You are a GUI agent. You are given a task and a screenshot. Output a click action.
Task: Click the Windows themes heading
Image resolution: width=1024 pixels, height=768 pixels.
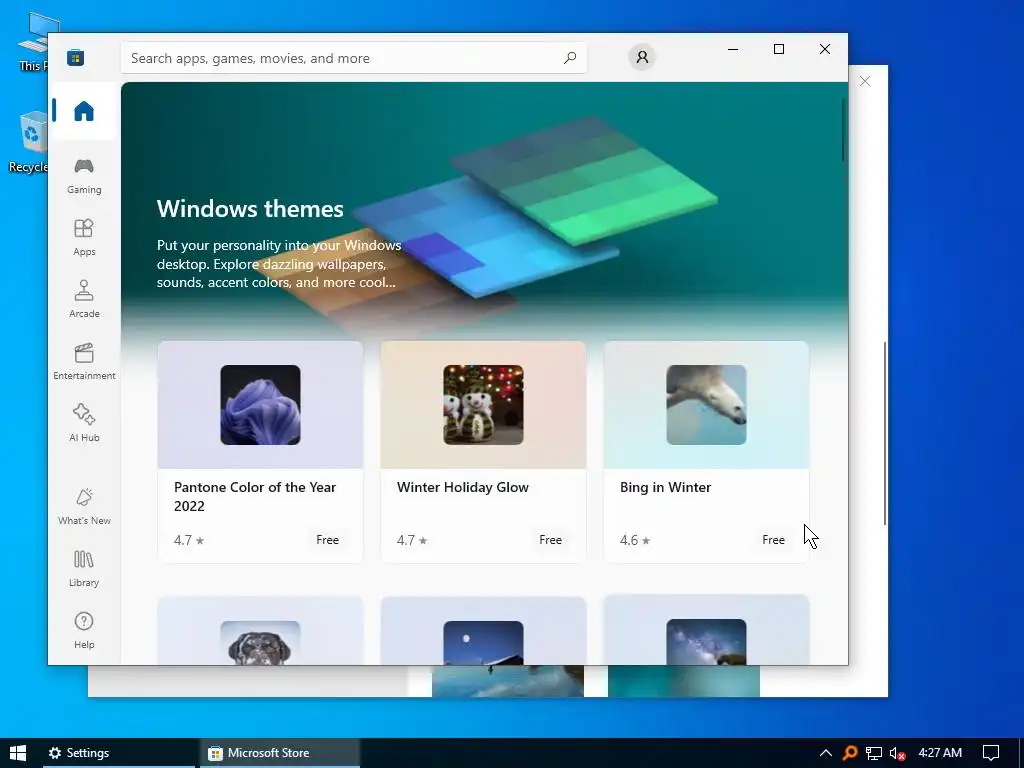pos(250,209)
